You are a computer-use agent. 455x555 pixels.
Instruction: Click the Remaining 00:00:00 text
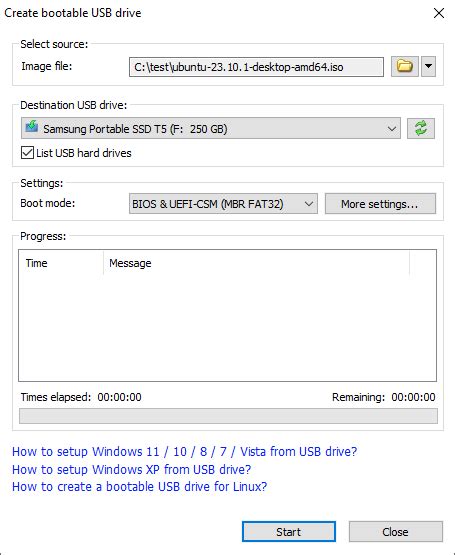[x=383, y=397]
